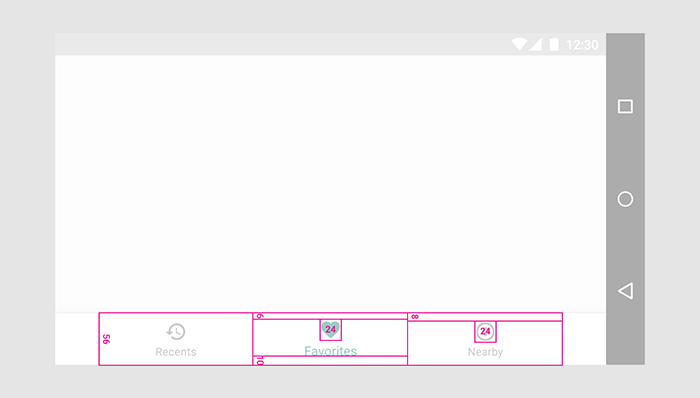This screenshot has height=398, width=700.
Task: Click the 12:30 clock text
Action: point(582,45)
